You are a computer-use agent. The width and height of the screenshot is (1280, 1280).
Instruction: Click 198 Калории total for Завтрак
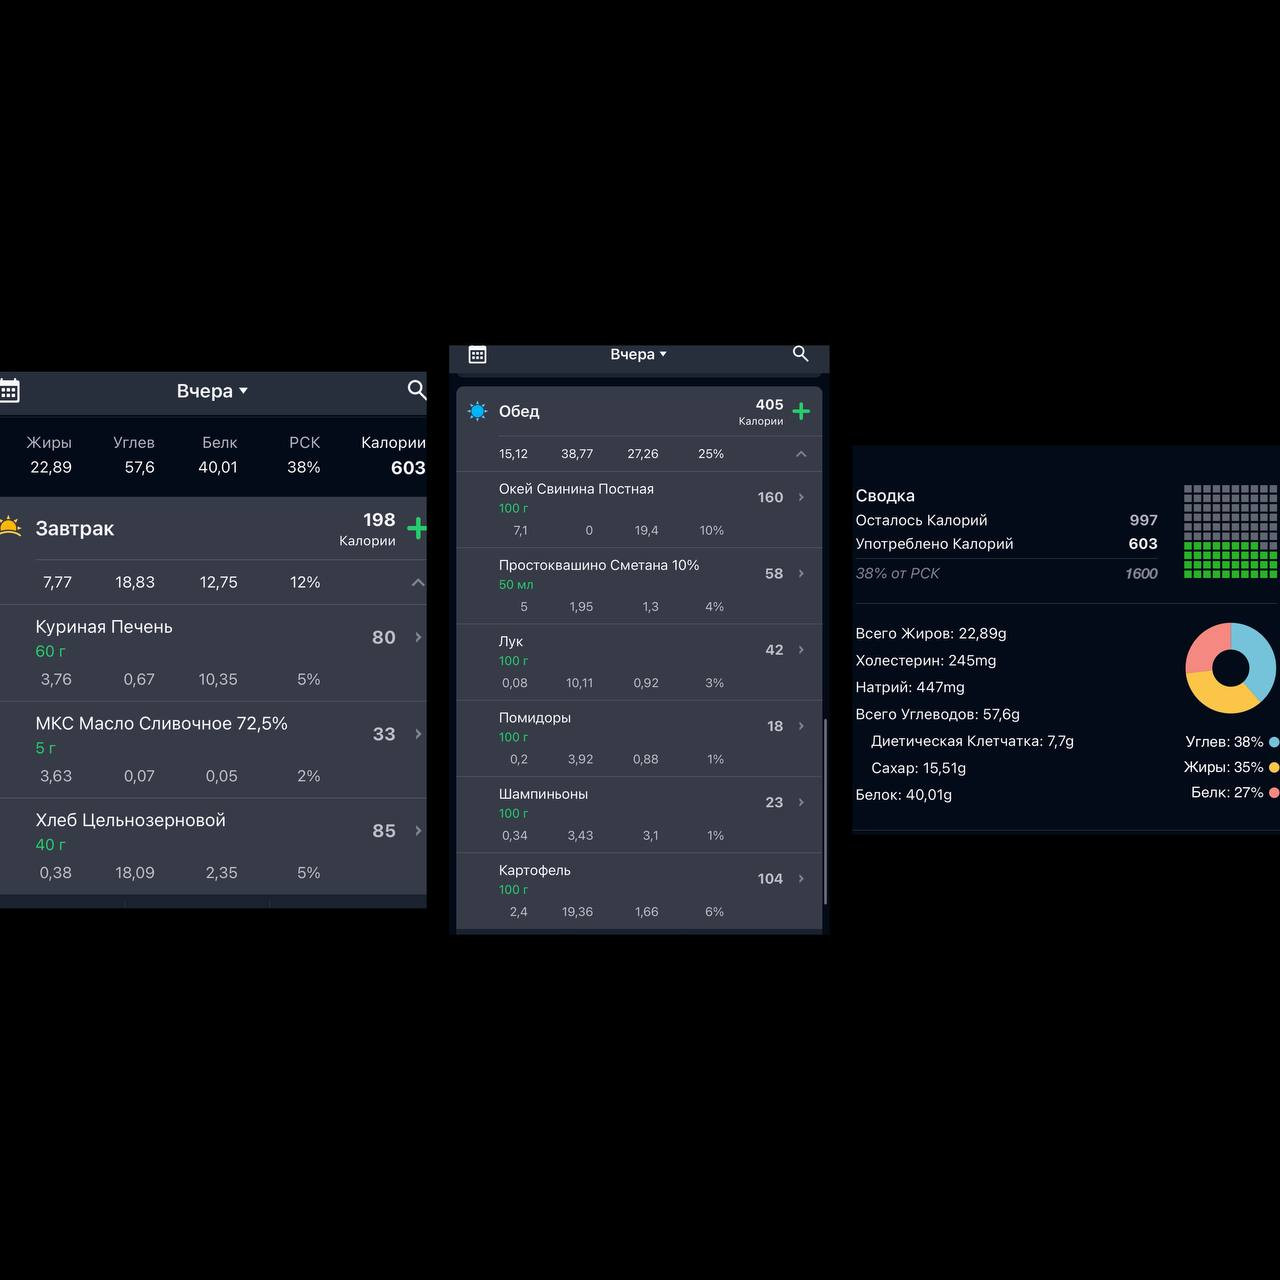point(368,529)
